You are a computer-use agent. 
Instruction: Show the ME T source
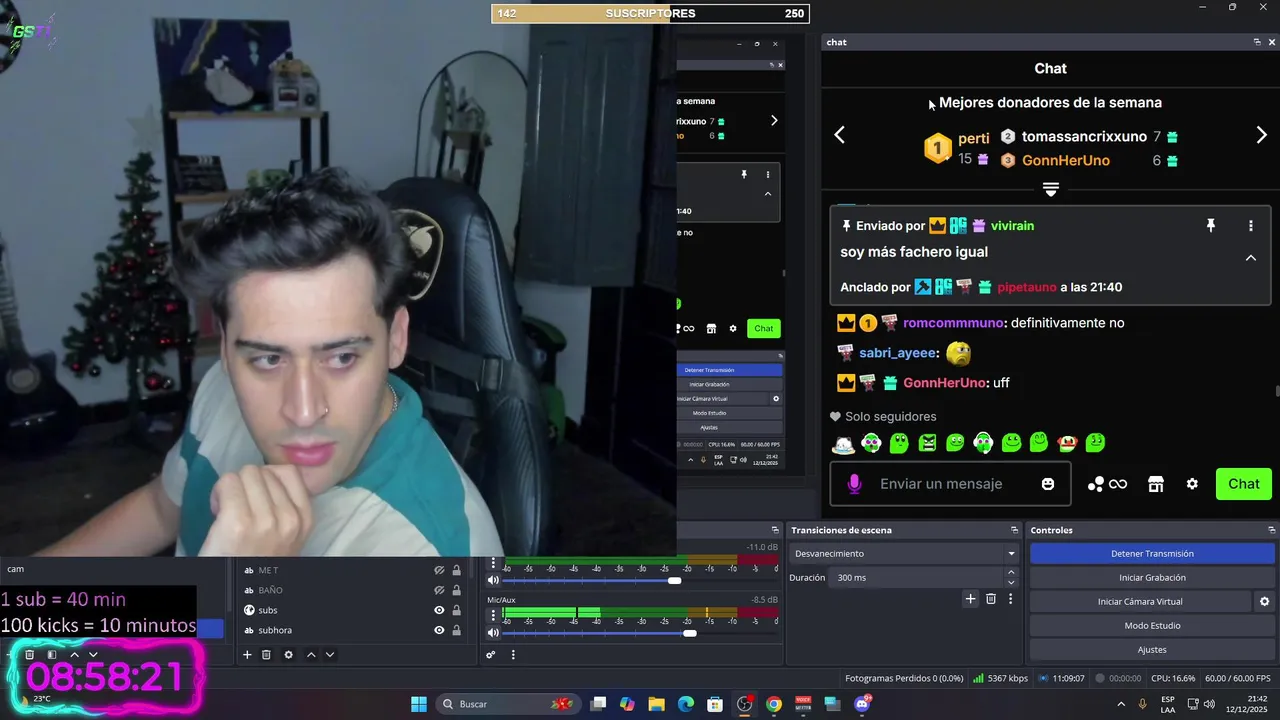(439, 570)
